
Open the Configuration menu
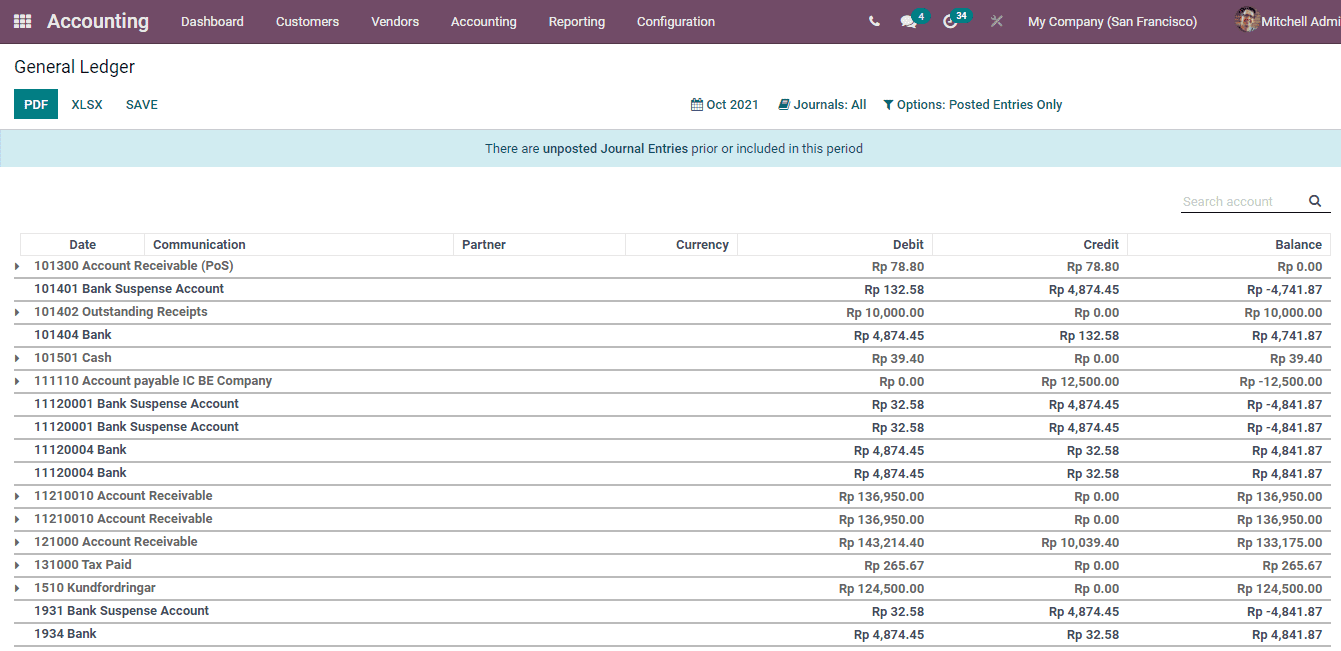[x=675, y=21]
